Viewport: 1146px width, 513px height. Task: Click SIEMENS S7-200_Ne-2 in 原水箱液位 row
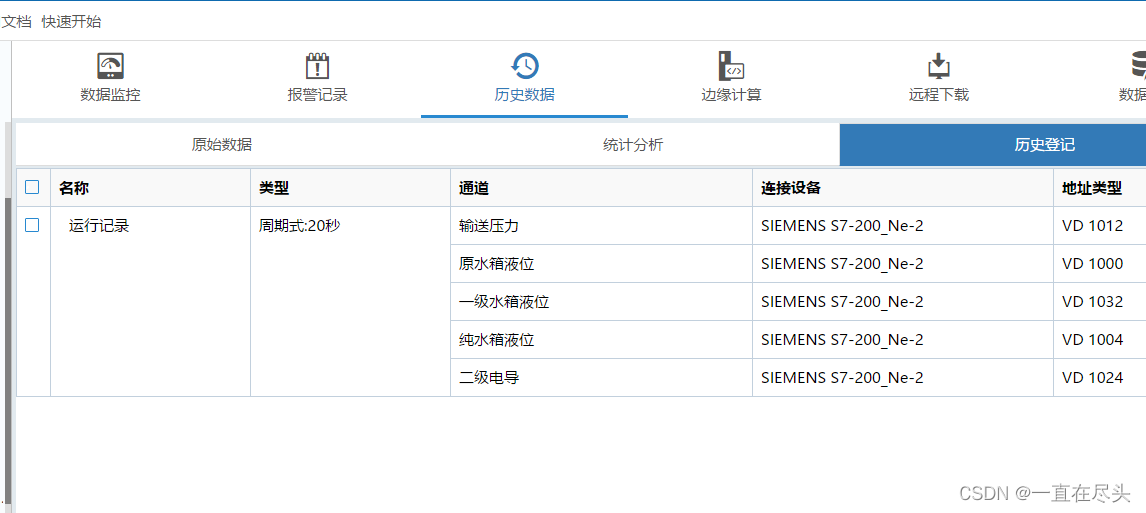click(903, 264)
